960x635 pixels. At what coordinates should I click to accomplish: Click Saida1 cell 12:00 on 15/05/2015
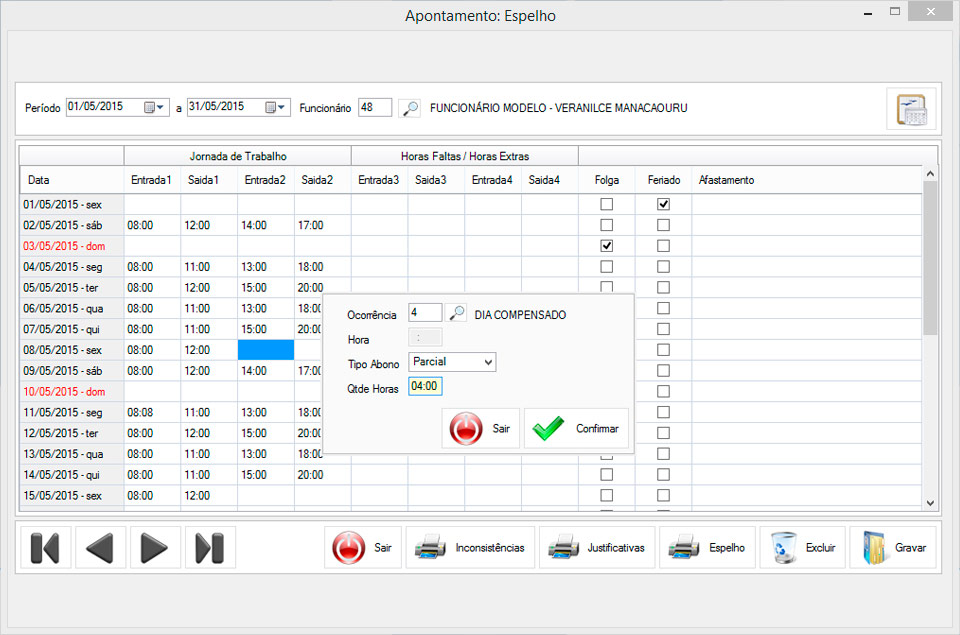209,496
